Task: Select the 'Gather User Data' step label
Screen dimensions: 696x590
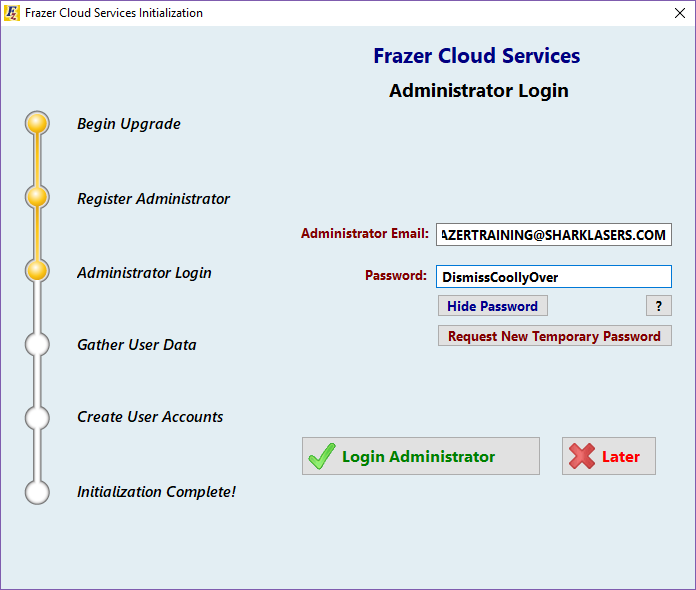Action: [137, 345]
